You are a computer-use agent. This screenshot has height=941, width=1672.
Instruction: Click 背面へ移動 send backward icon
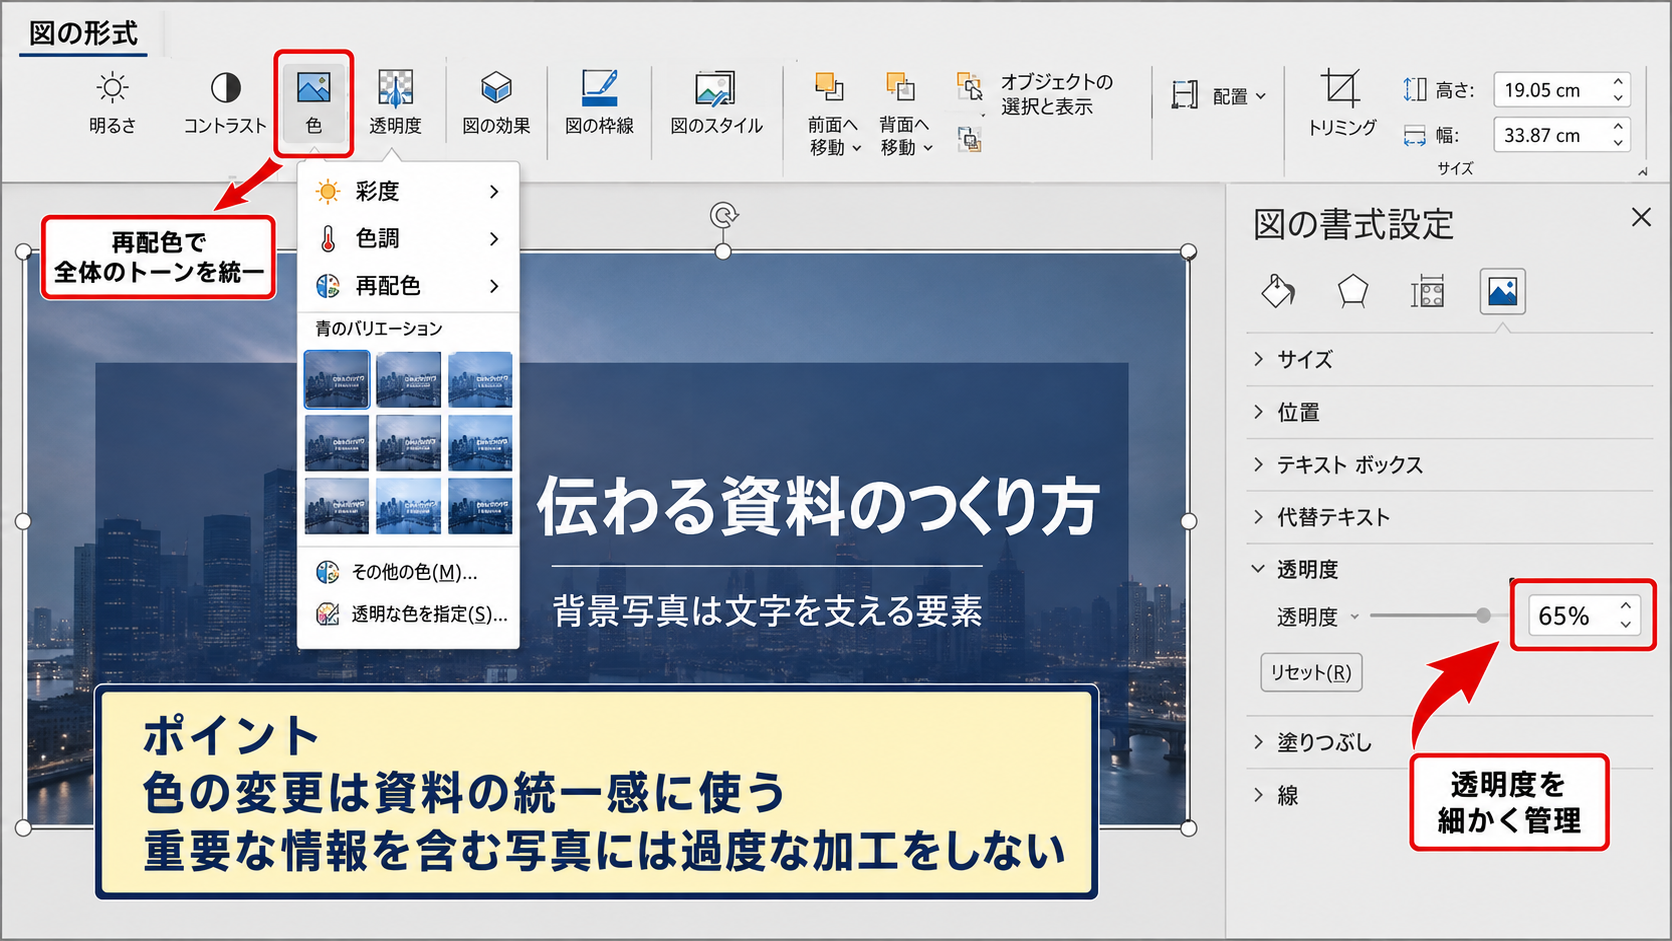coord(900,87)
